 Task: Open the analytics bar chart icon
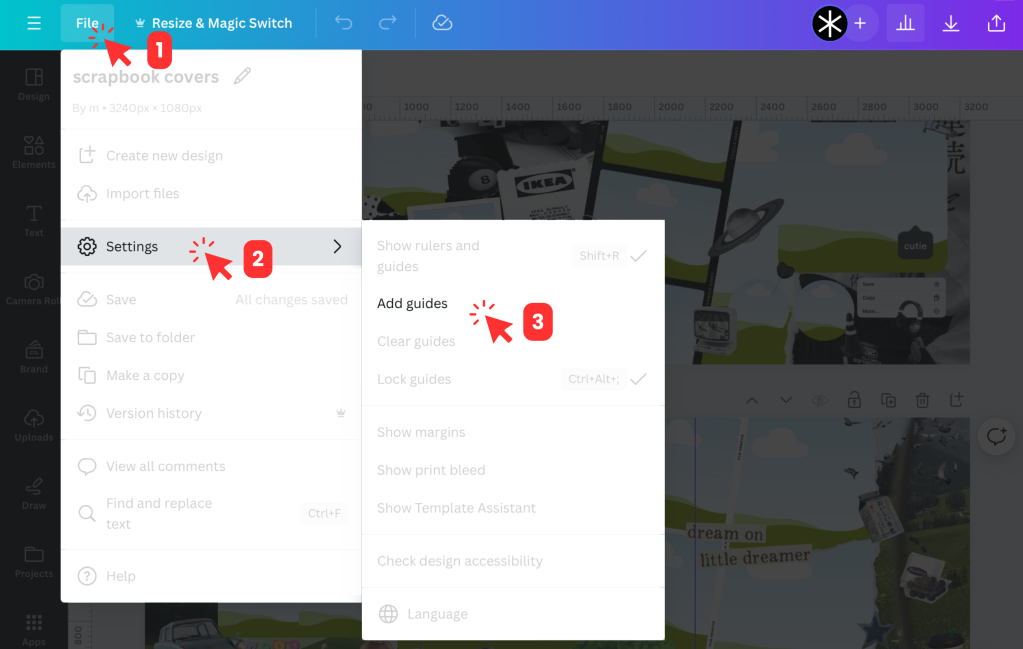(x=905, y=23)
